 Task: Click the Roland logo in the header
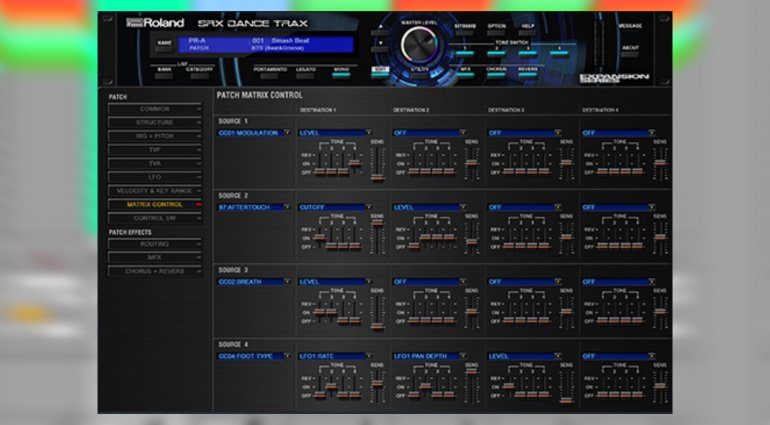[x=155, y=23]
